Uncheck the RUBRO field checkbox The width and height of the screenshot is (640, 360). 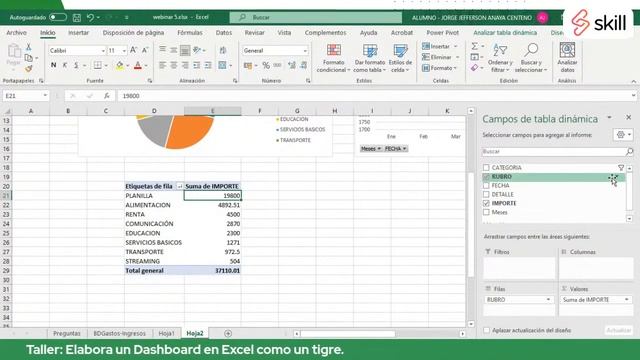486,177
